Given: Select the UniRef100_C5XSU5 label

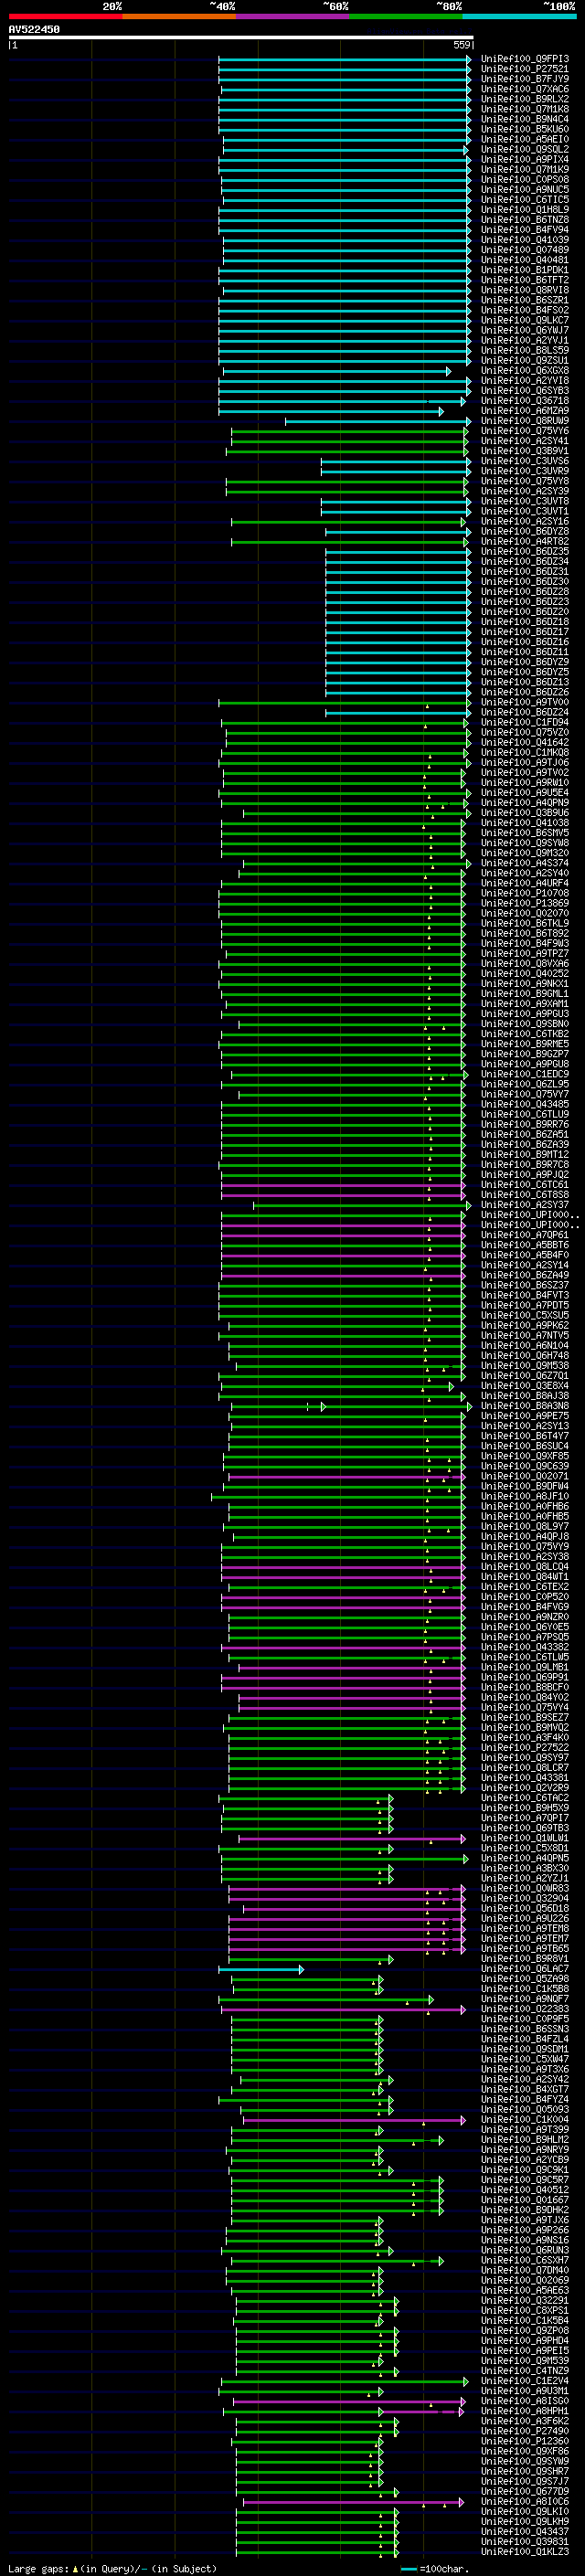Looking at the screenshot, I should click(525, 1315).
